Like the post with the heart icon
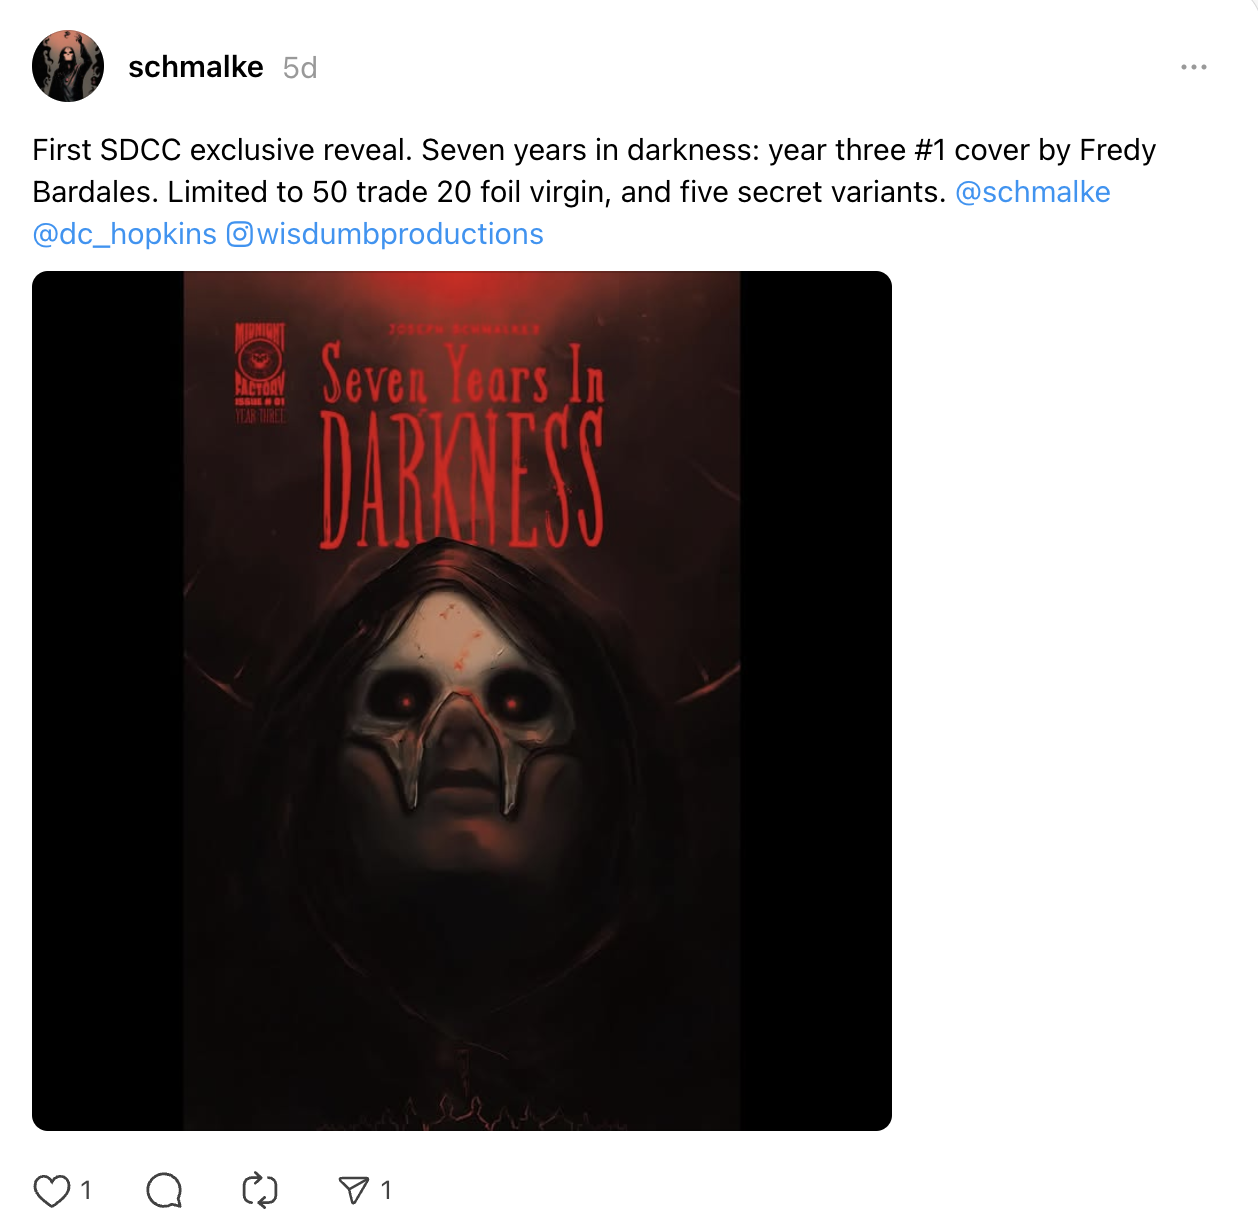The image size is (1258, 1226). click(52, 1190)
